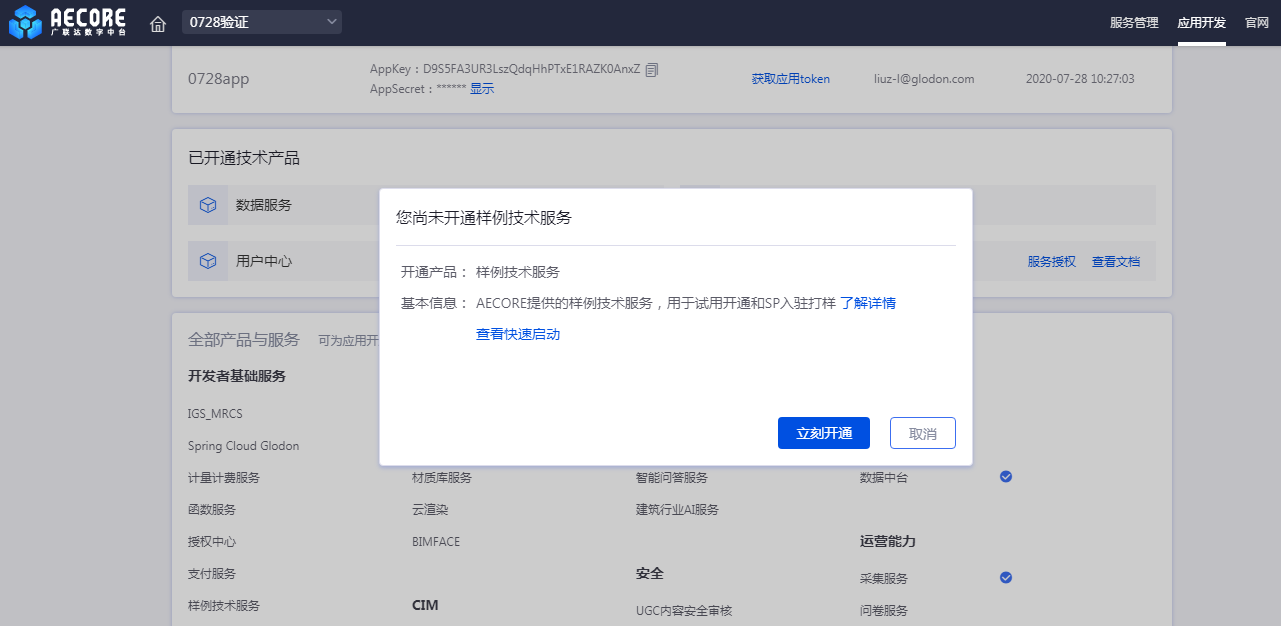Click the AECORE logo icon
This screenshot has width=1281, height=626.
26,23
